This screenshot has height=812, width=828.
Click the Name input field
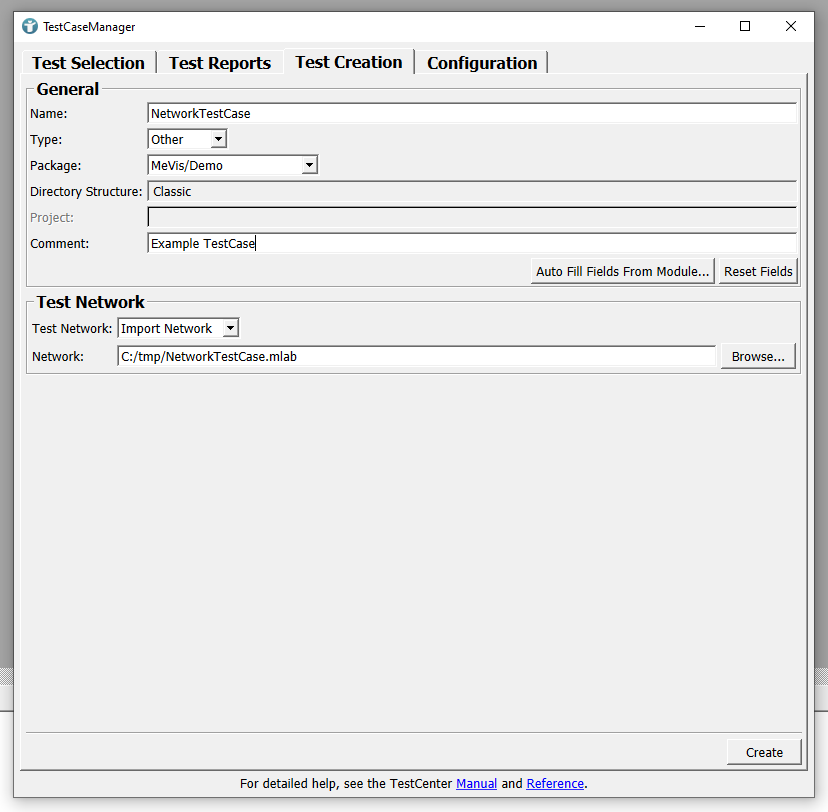coord(471,114)
